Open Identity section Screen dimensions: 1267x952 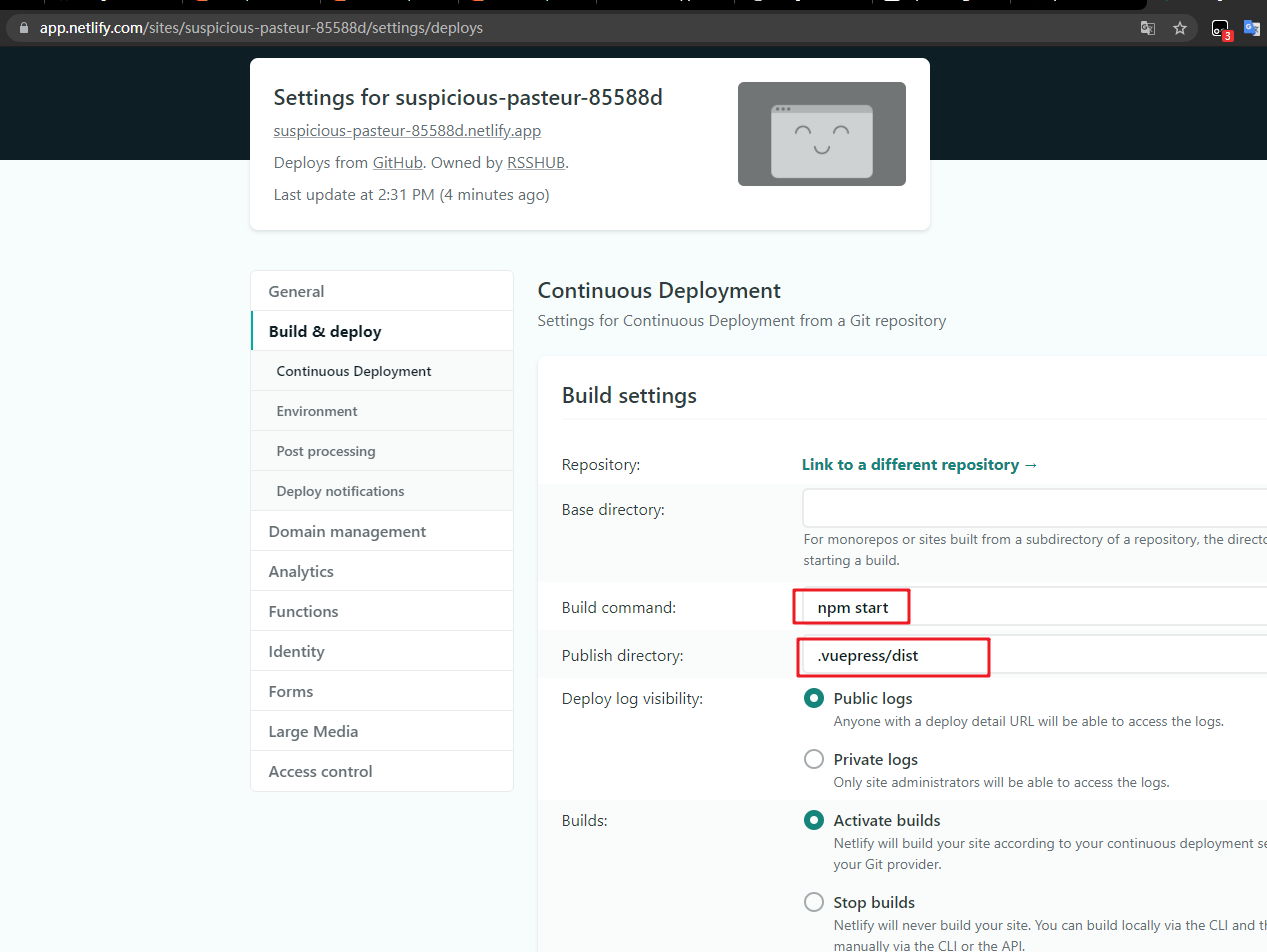click(x=382, y=651)
